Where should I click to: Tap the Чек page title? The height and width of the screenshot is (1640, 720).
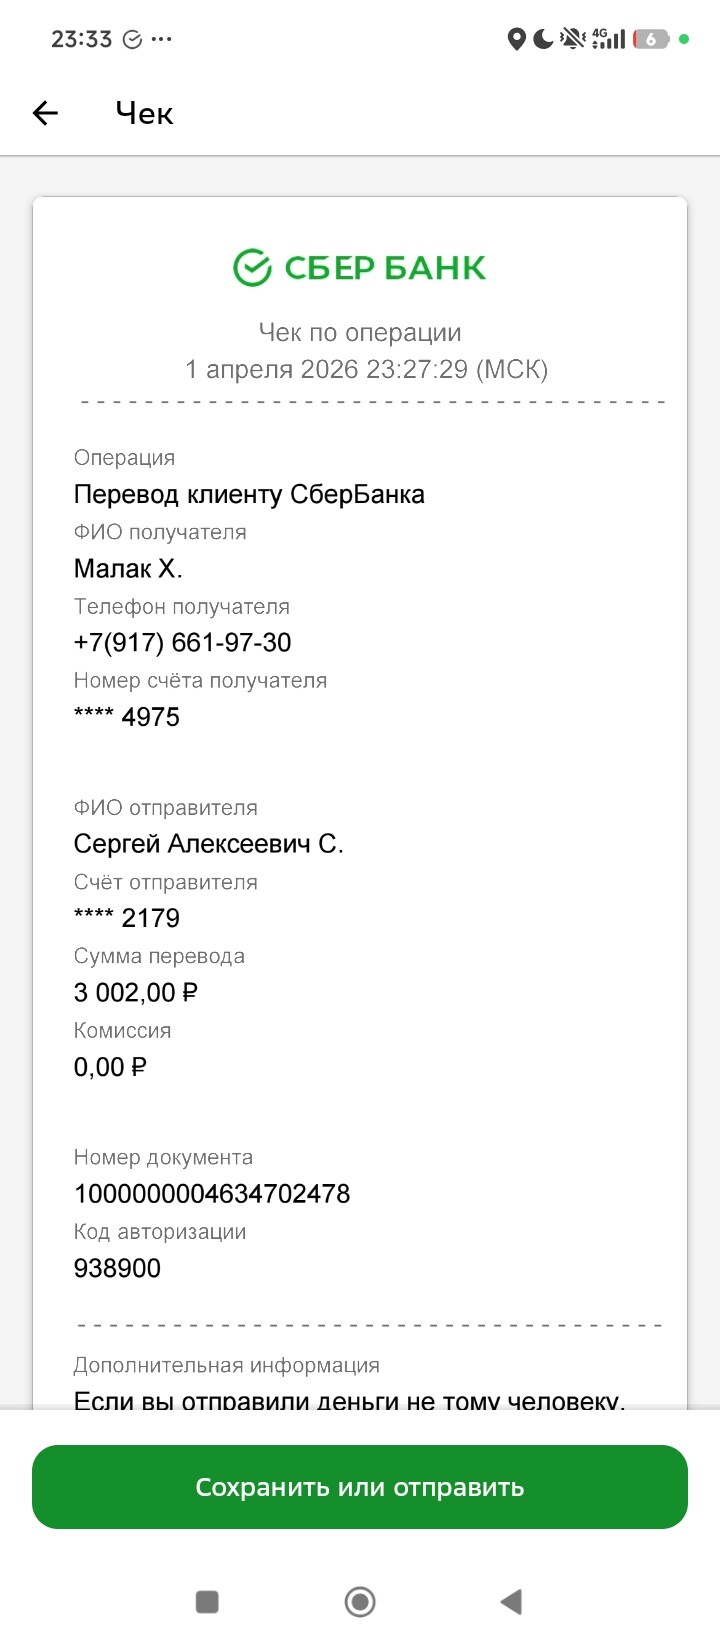(x=144, y=113)
